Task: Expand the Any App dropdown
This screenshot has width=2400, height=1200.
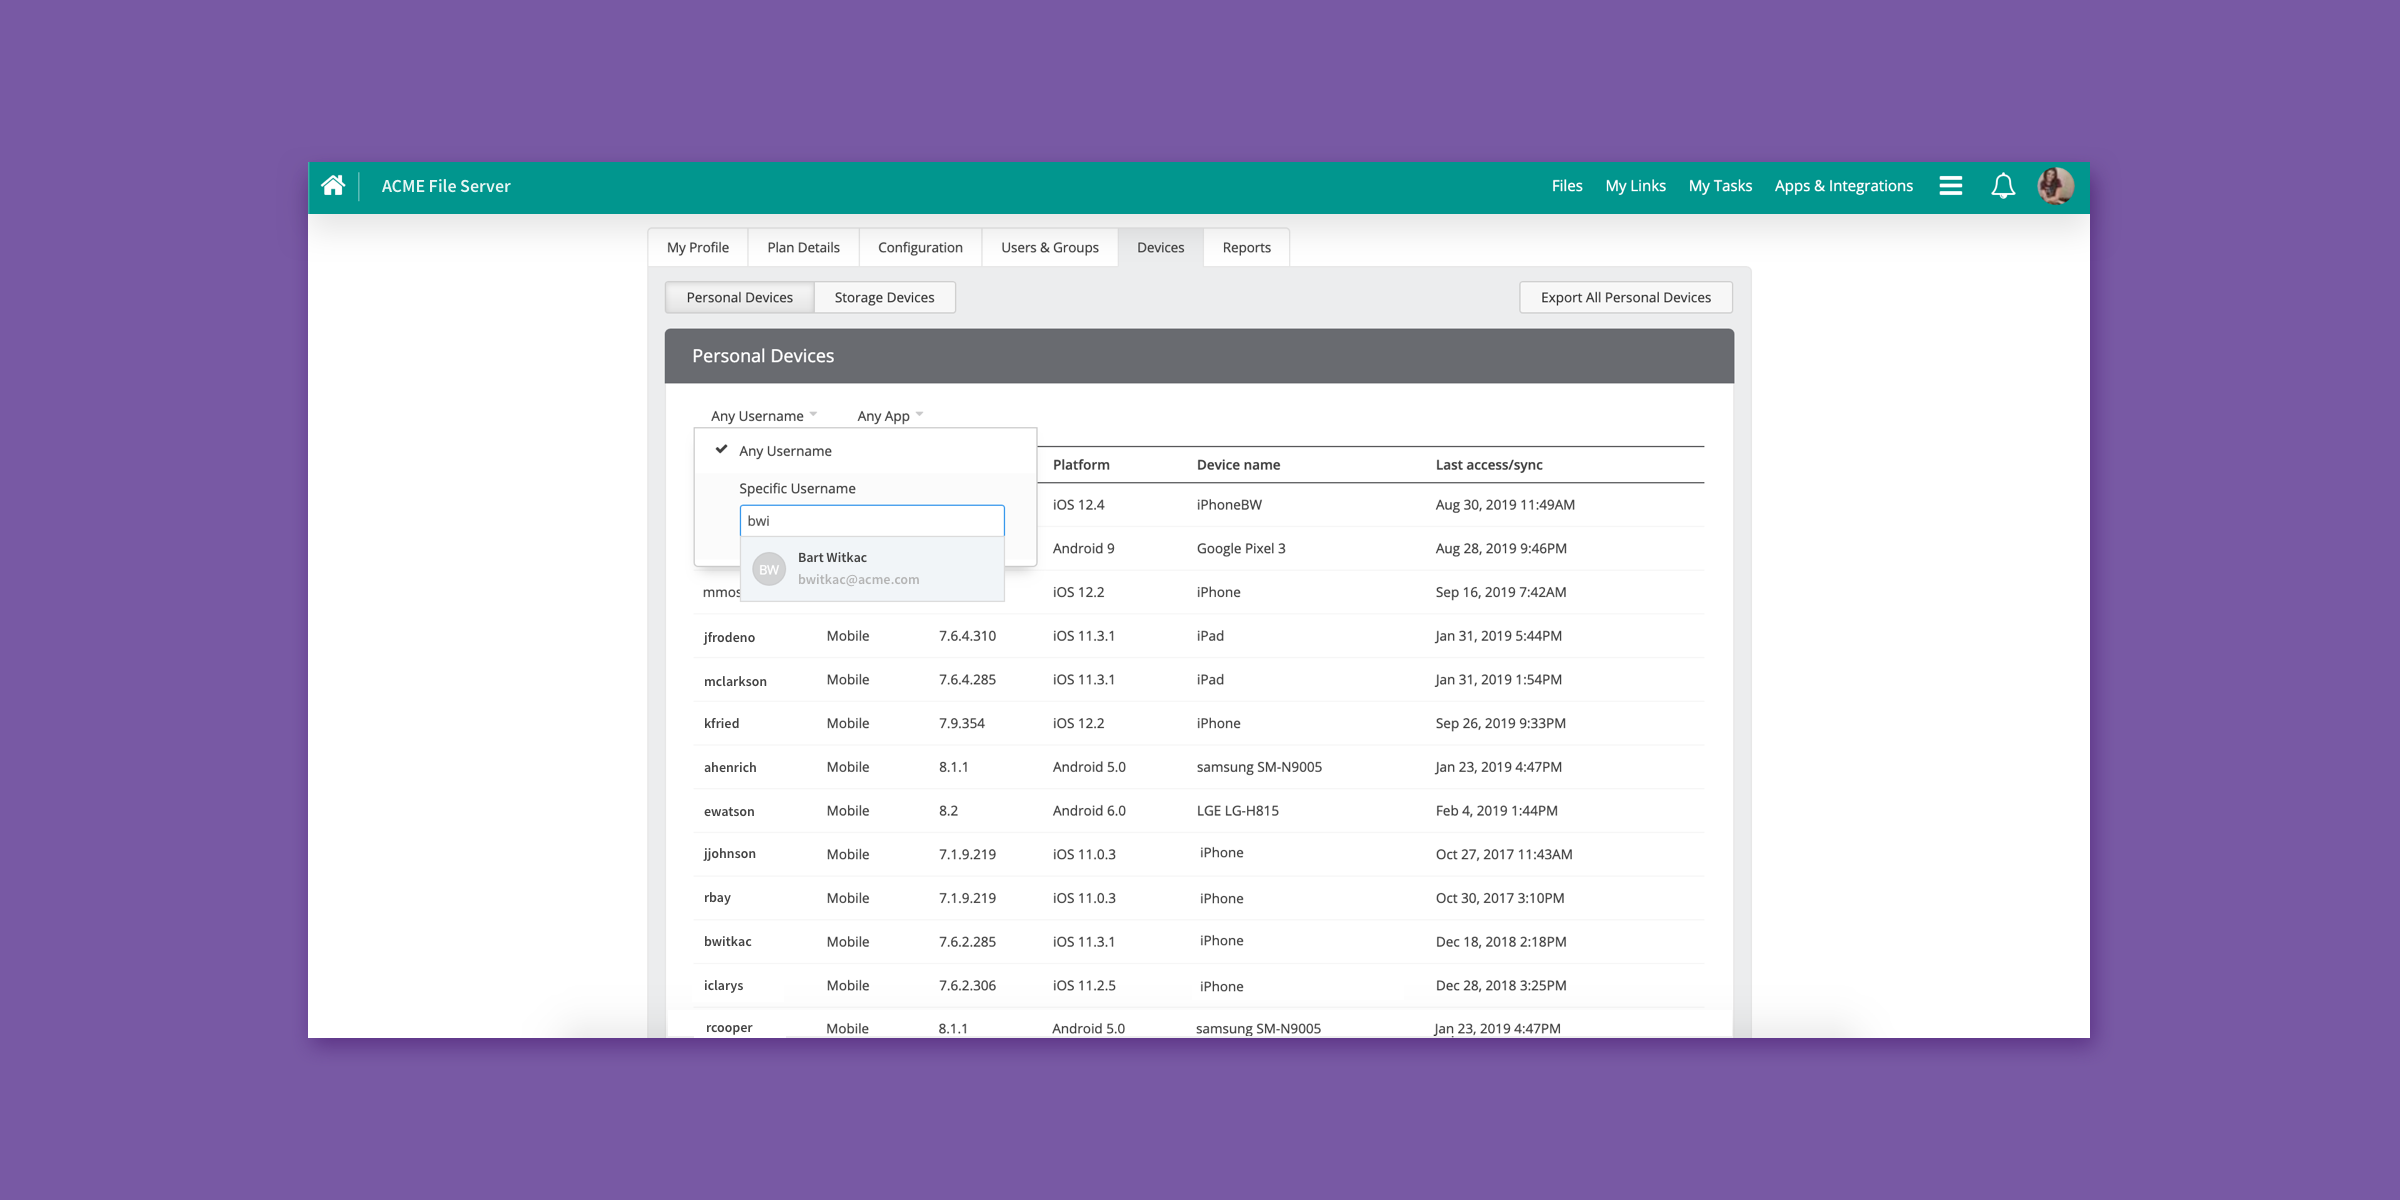Action: 889,416
